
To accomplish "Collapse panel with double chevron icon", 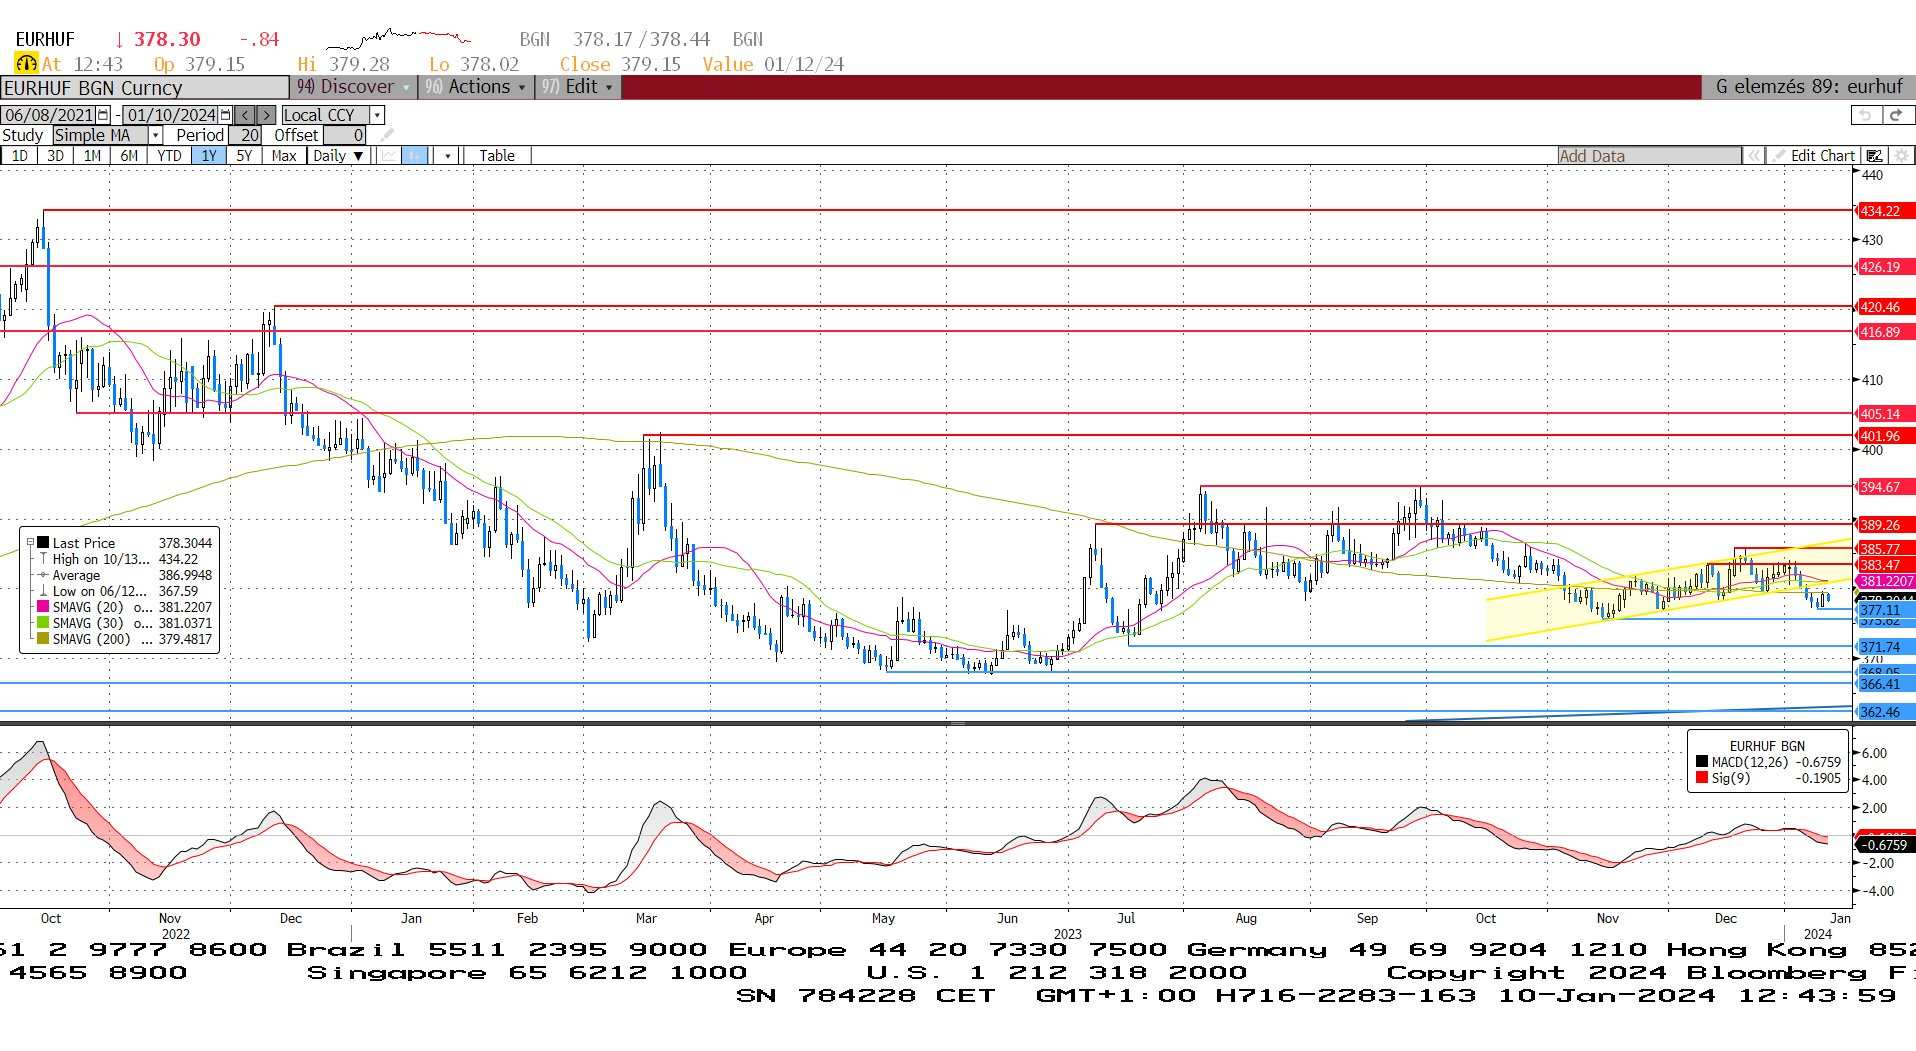I will [1753, 156].
